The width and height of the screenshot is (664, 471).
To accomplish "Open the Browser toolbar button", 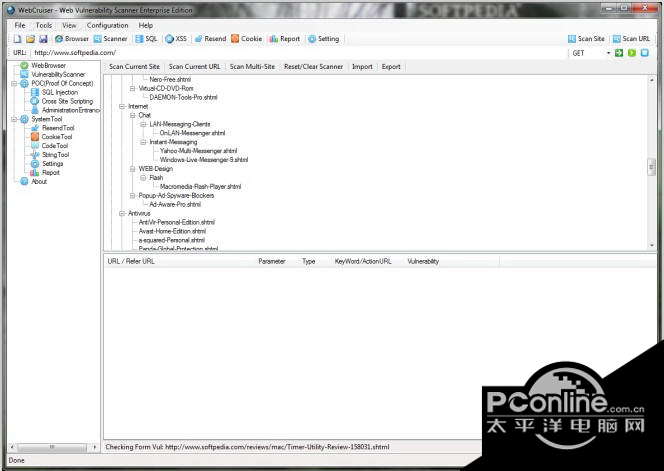I will (72, 39).
